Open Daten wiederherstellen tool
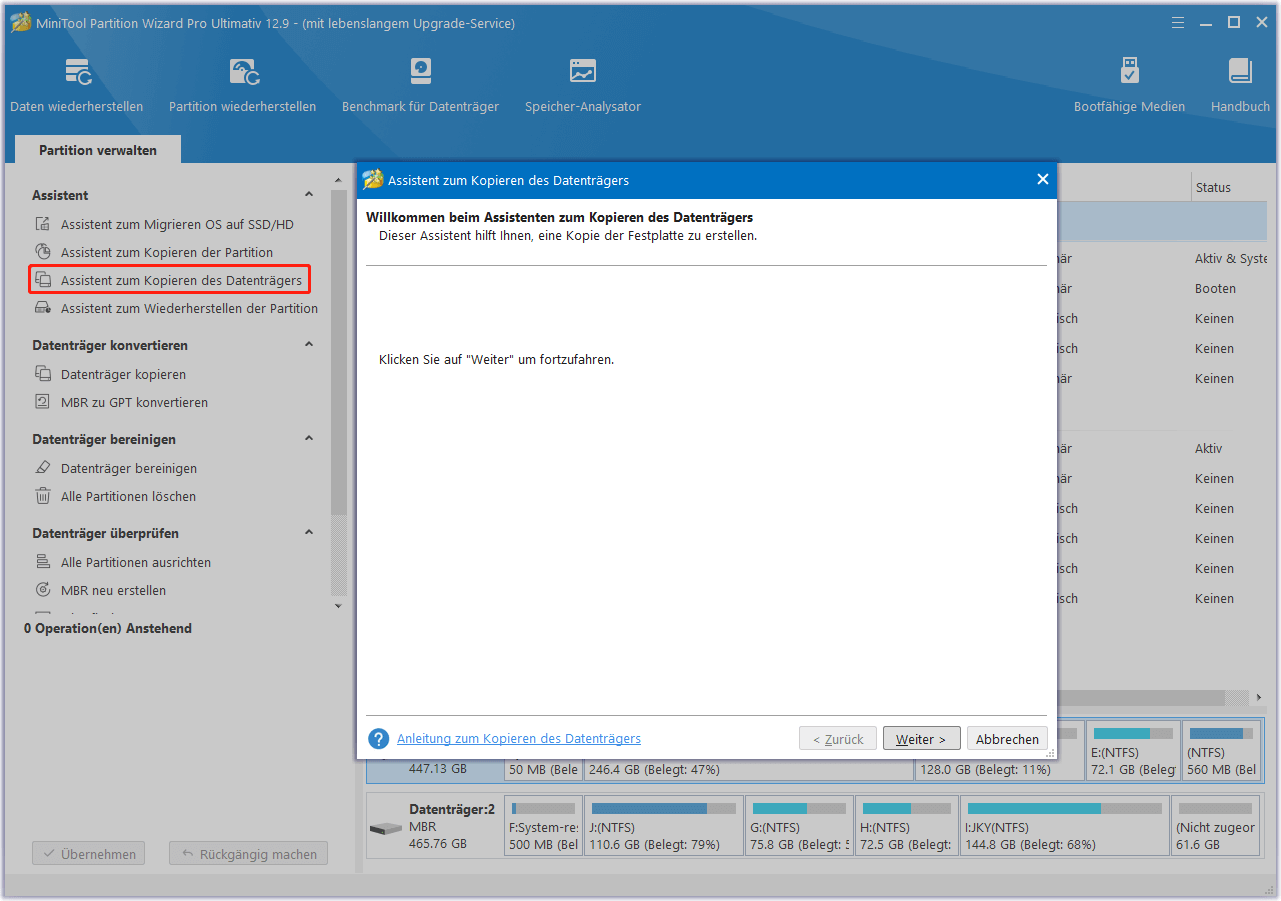Viewport: 1281px width, 901px height. (x=77, y=85)
